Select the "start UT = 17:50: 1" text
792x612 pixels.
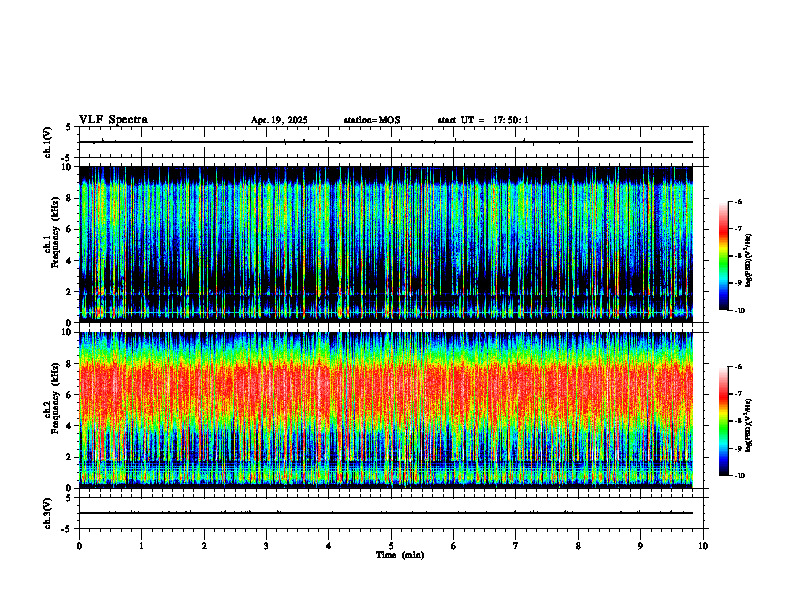click(x=483, y=120)
